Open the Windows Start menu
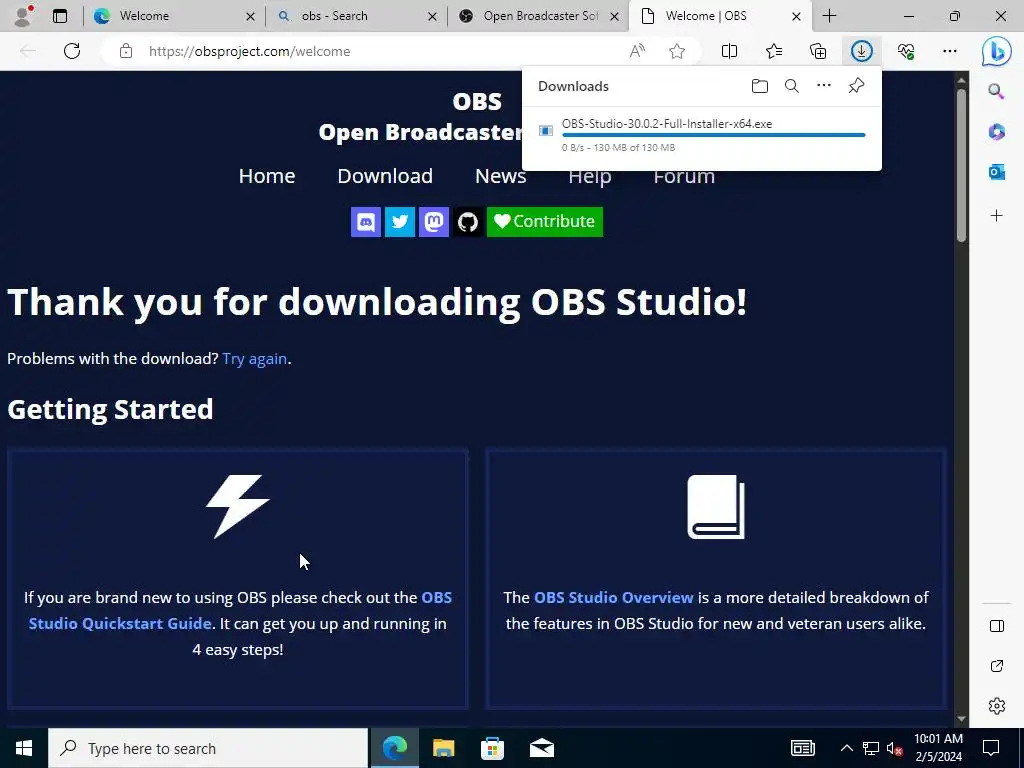The height and width of the screenshot is (768, 1024). pyautogui.click(x=24, y=748)
